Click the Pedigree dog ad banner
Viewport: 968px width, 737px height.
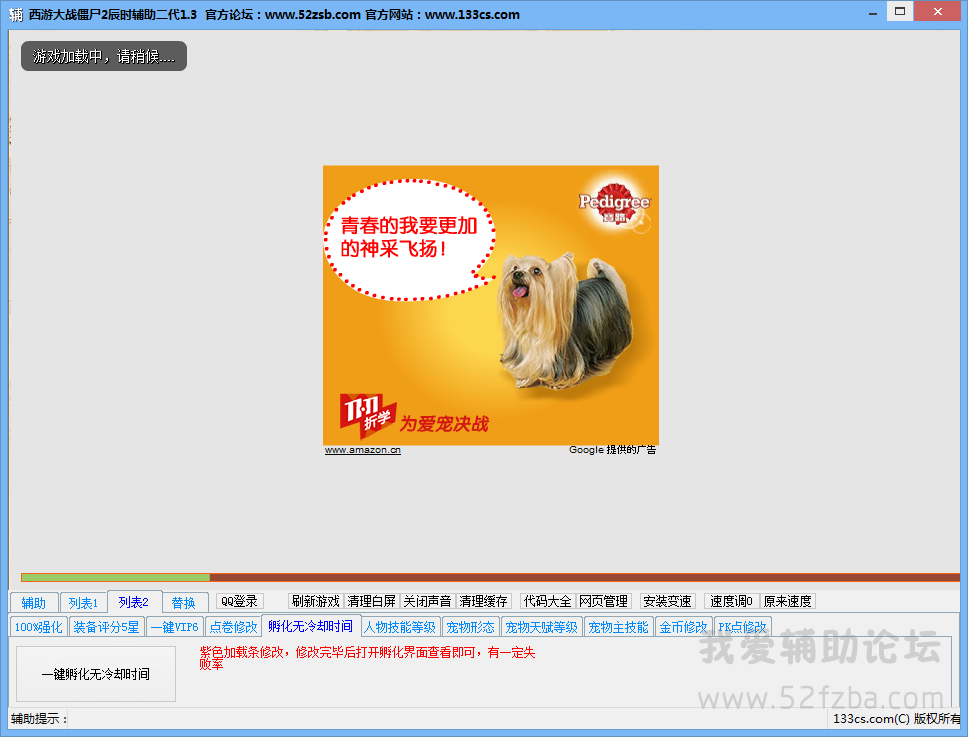pyautogui.click(x=491, y=306)
